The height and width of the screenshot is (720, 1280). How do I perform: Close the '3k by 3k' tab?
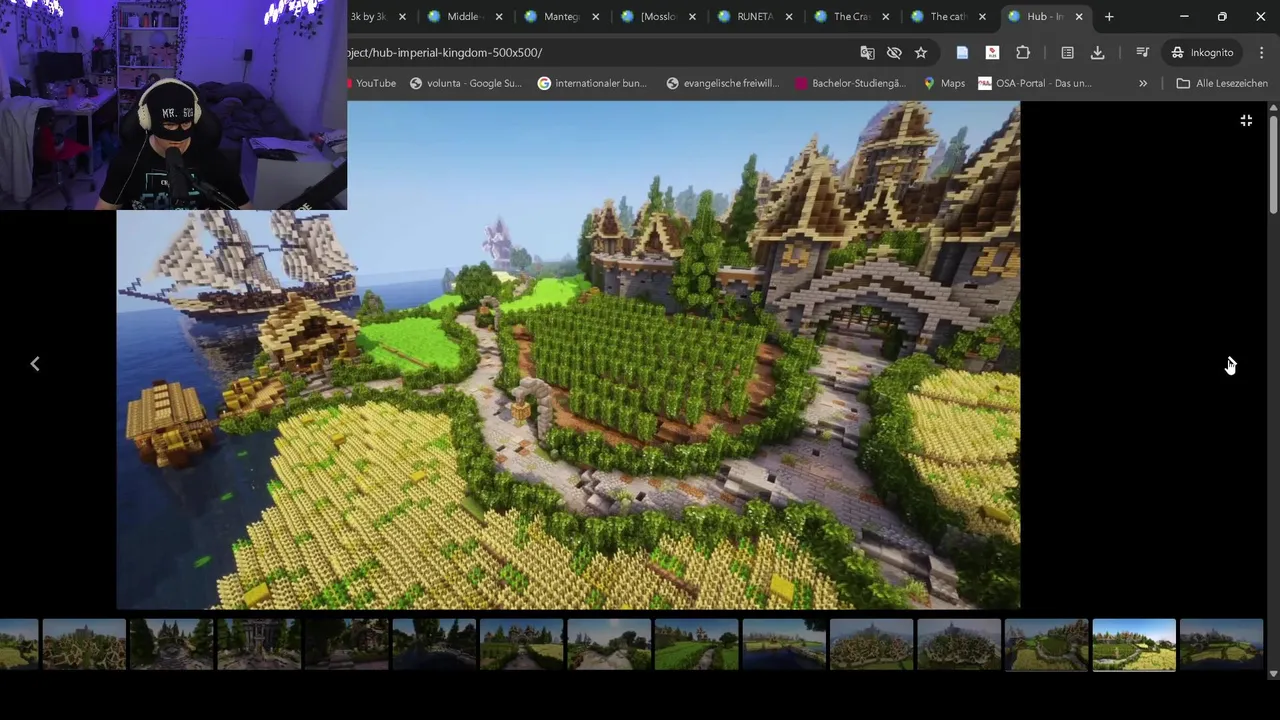coord(402,16)
